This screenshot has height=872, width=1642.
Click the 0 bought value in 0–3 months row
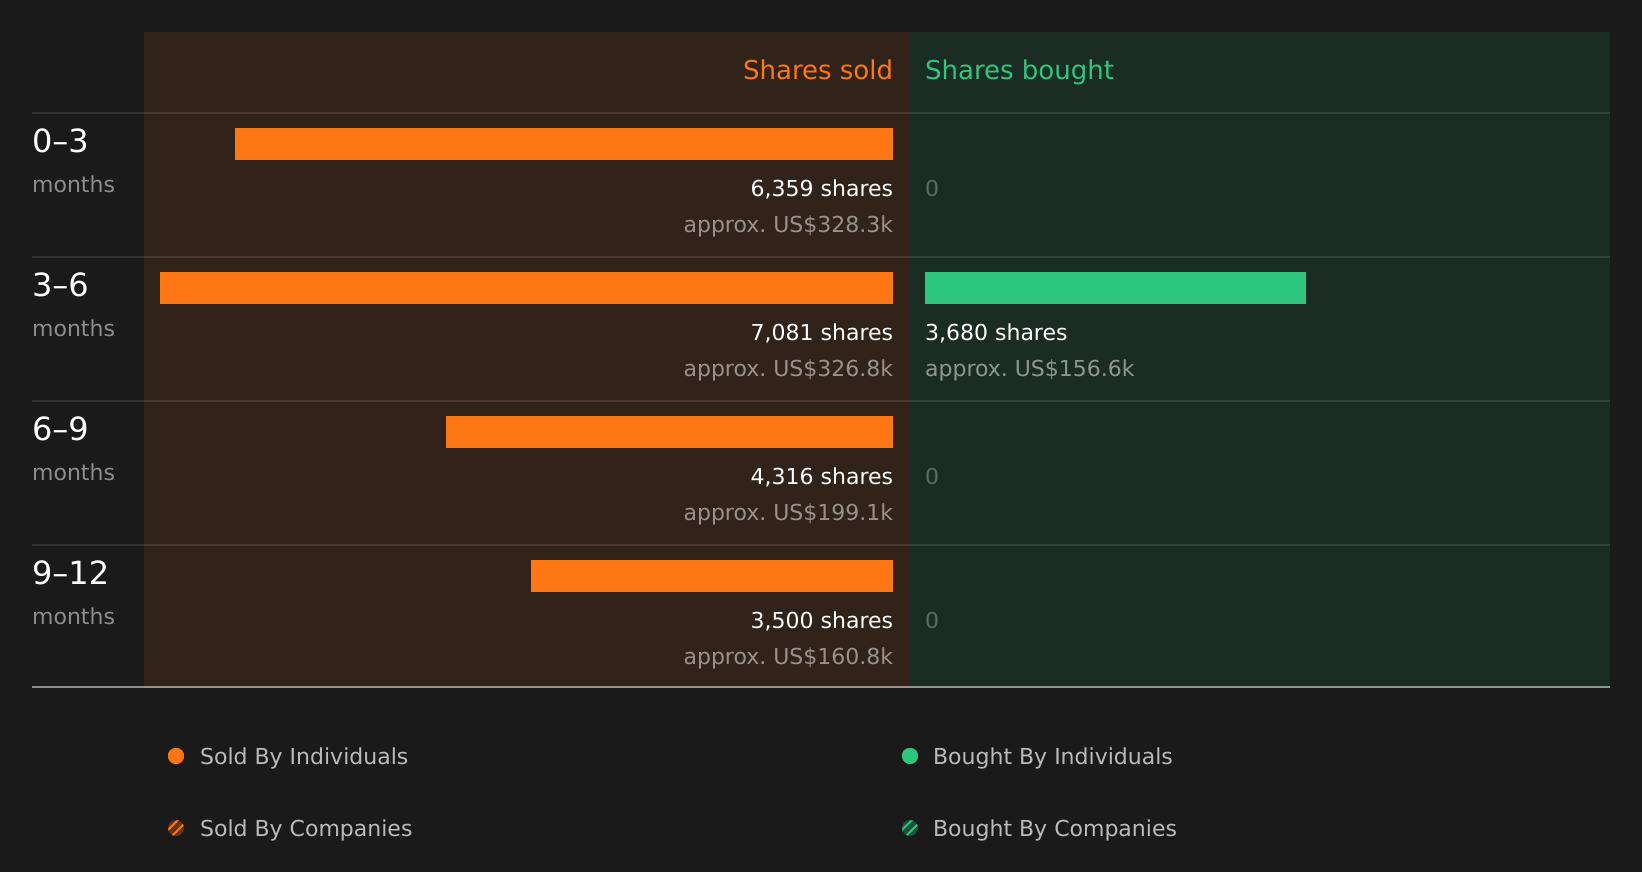(x=932, y=189)
